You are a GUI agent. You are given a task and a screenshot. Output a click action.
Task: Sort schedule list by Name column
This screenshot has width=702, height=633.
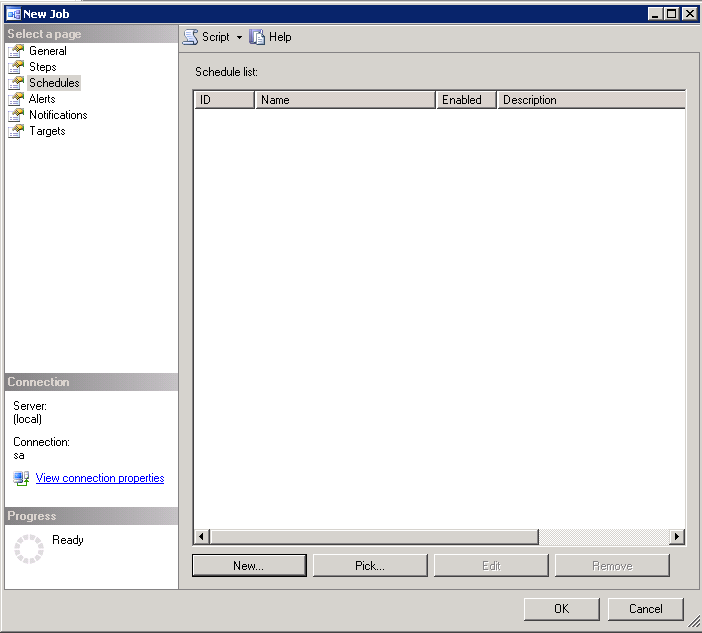tap(345, 100)
